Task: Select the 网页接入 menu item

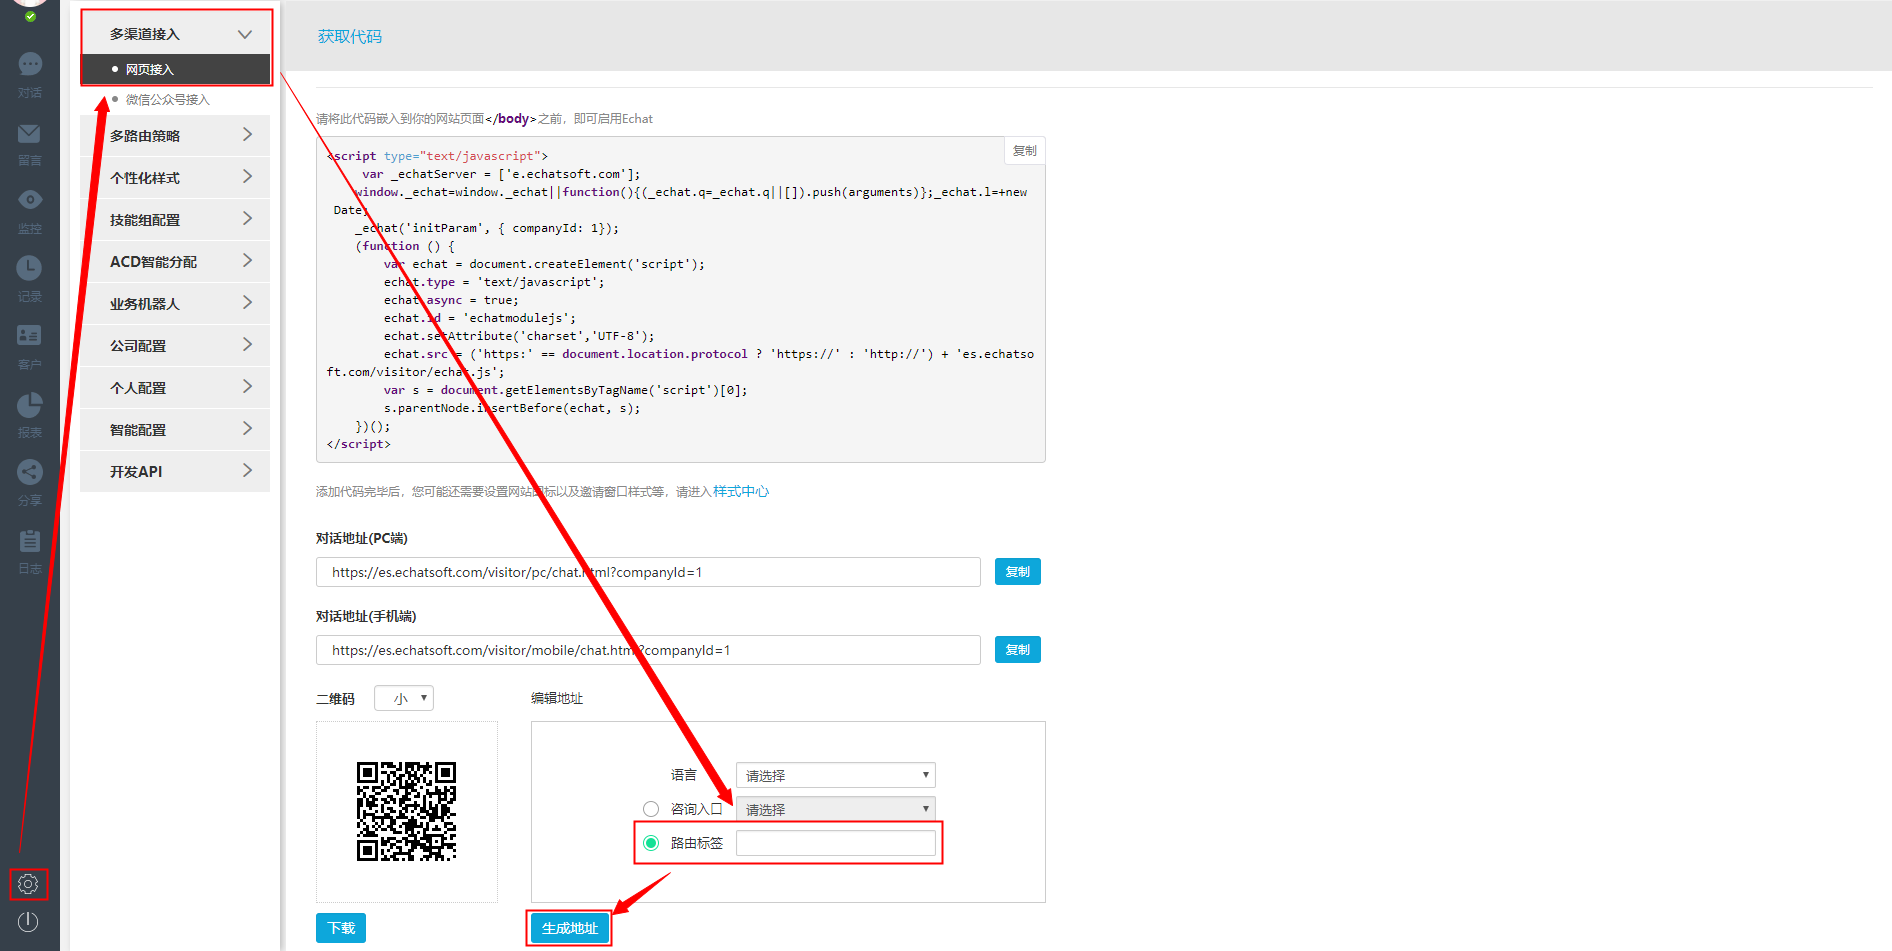Action: pyautogui.click(x=175, y=69)
